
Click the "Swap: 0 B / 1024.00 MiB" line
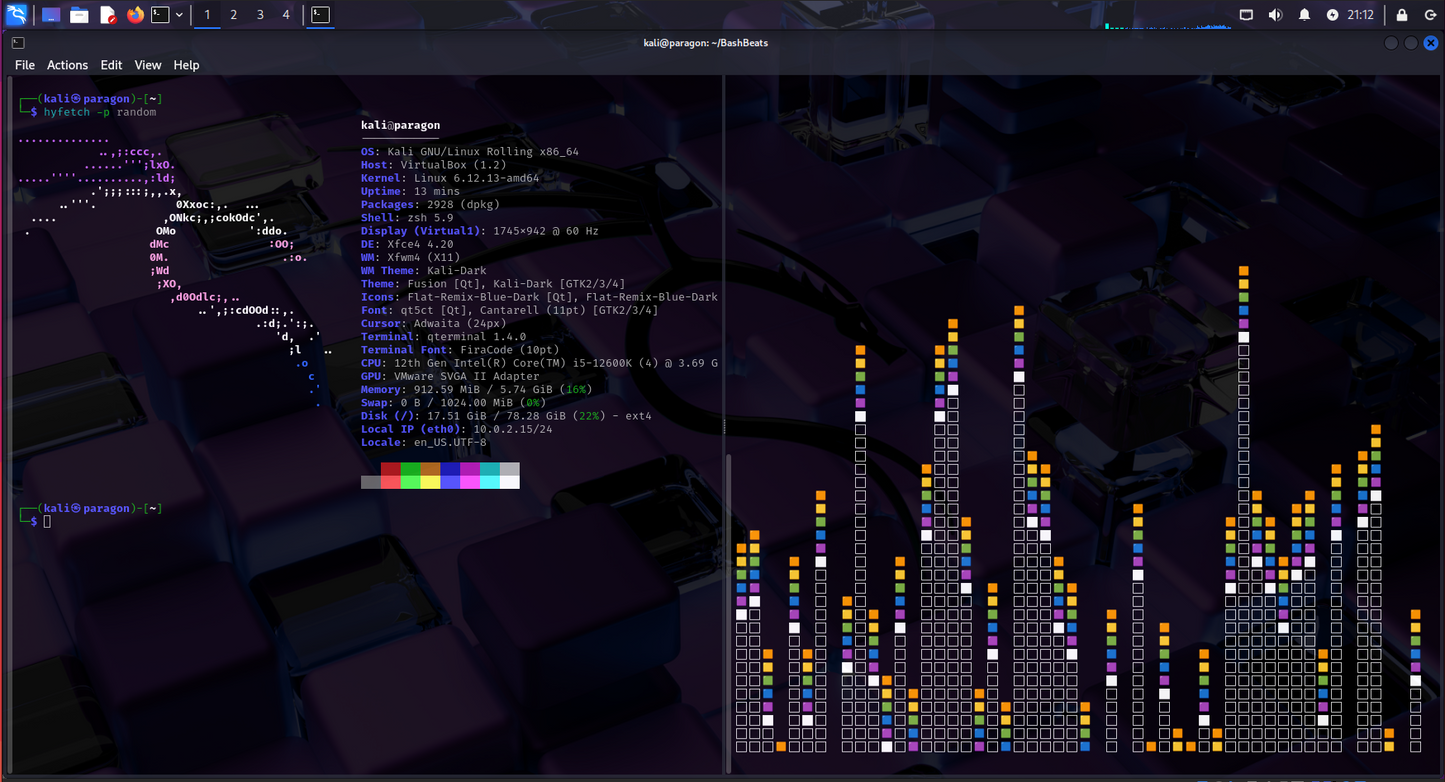pyautogui.click(x=454, y=403)
